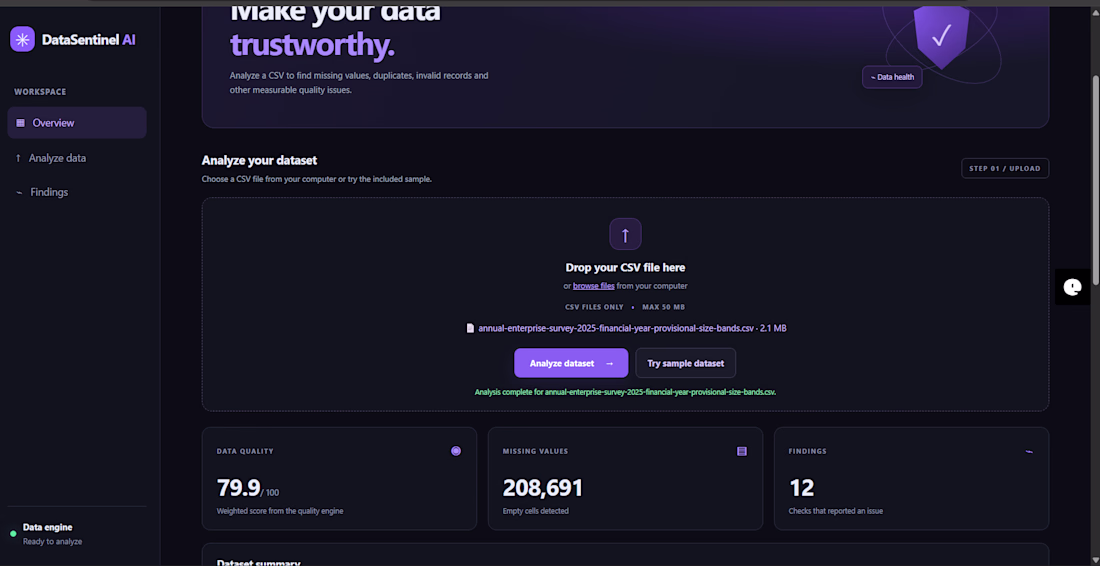Click the DataSentinel AI logo icon
This screenshot has width=1100, height=566.
[x=22, y=39]
